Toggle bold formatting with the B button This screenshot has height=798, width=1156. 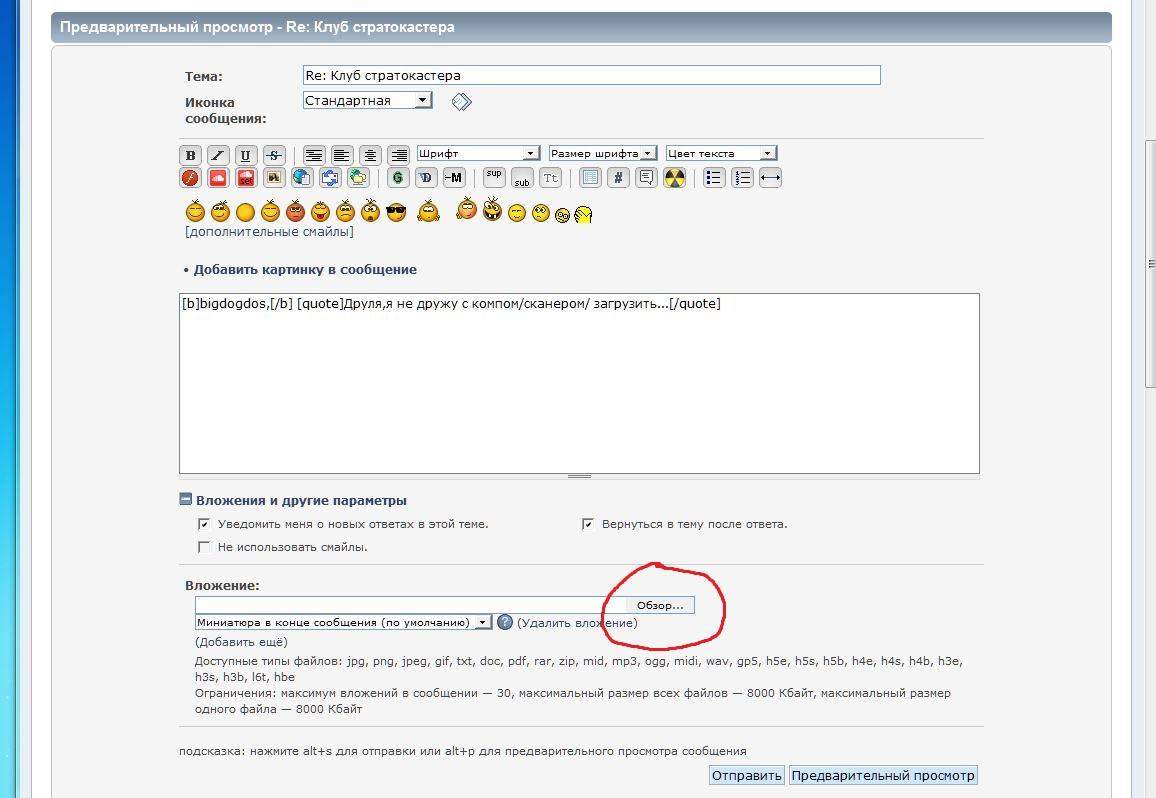[x=190, y=155]
